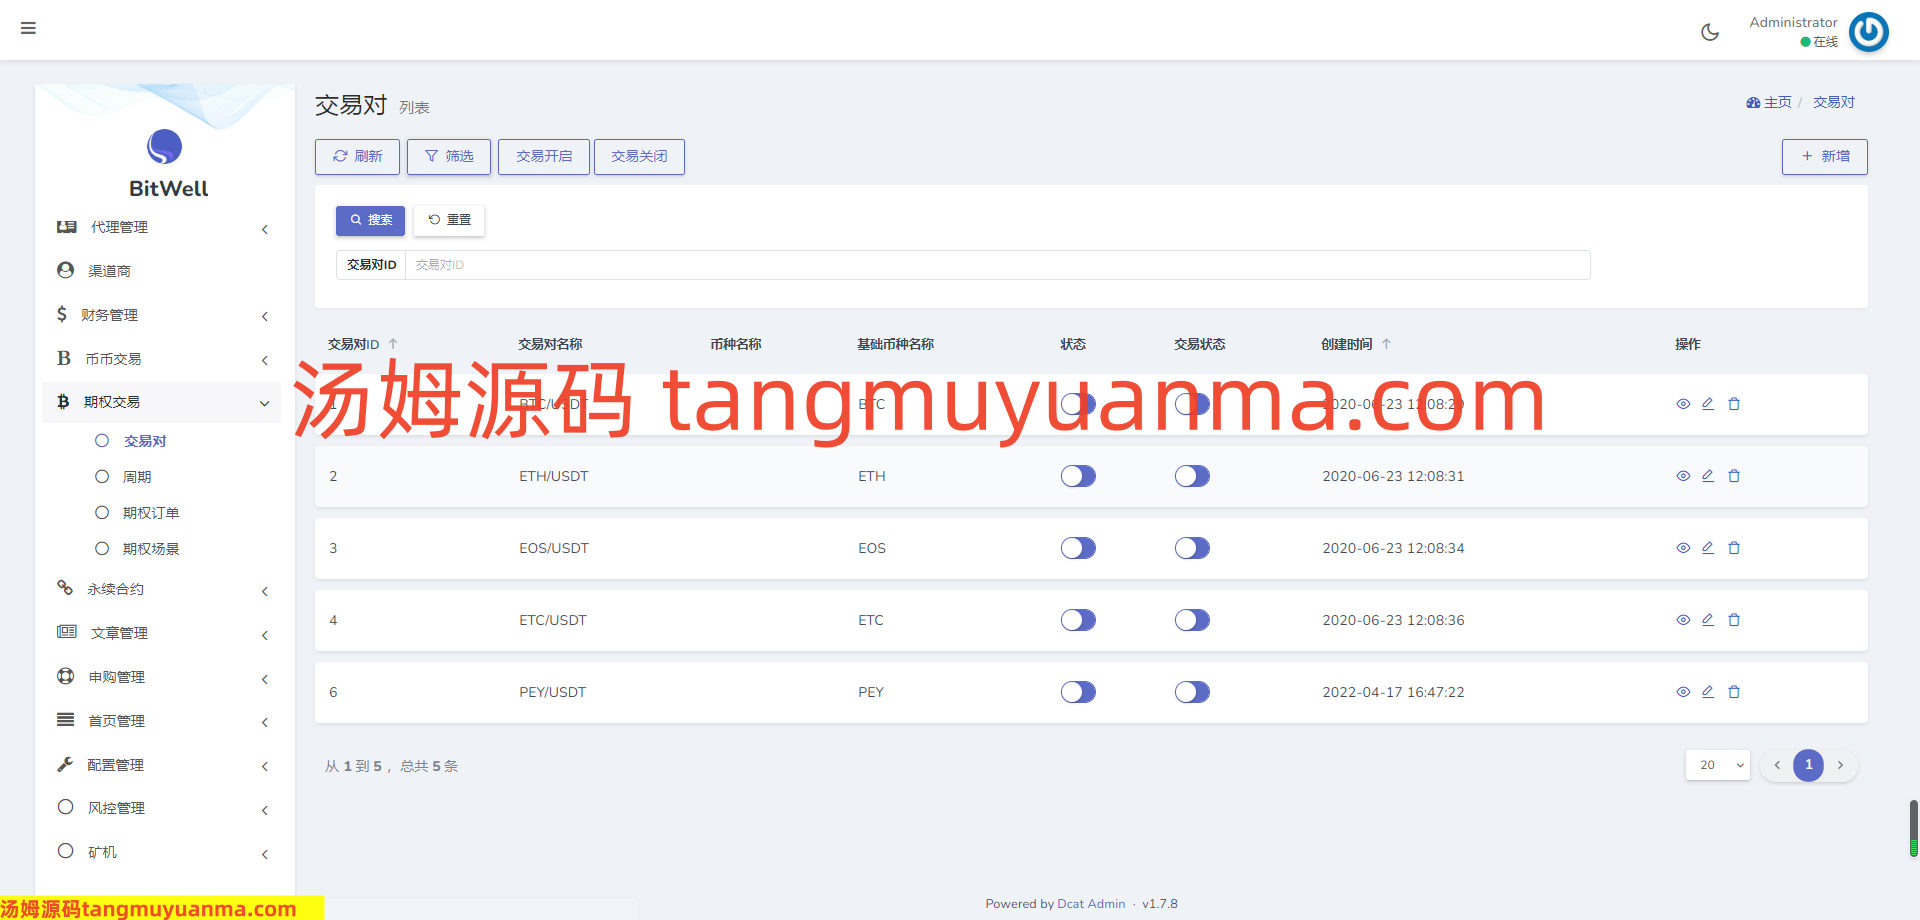Click the edit pencil icon for ETH/USDT row
Screen dimensions: 1920x920
1708,476
